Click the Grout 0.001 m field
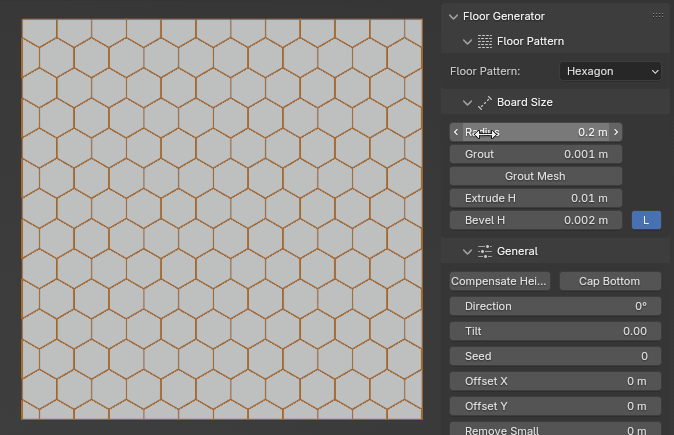 click(x=536, y=154)
